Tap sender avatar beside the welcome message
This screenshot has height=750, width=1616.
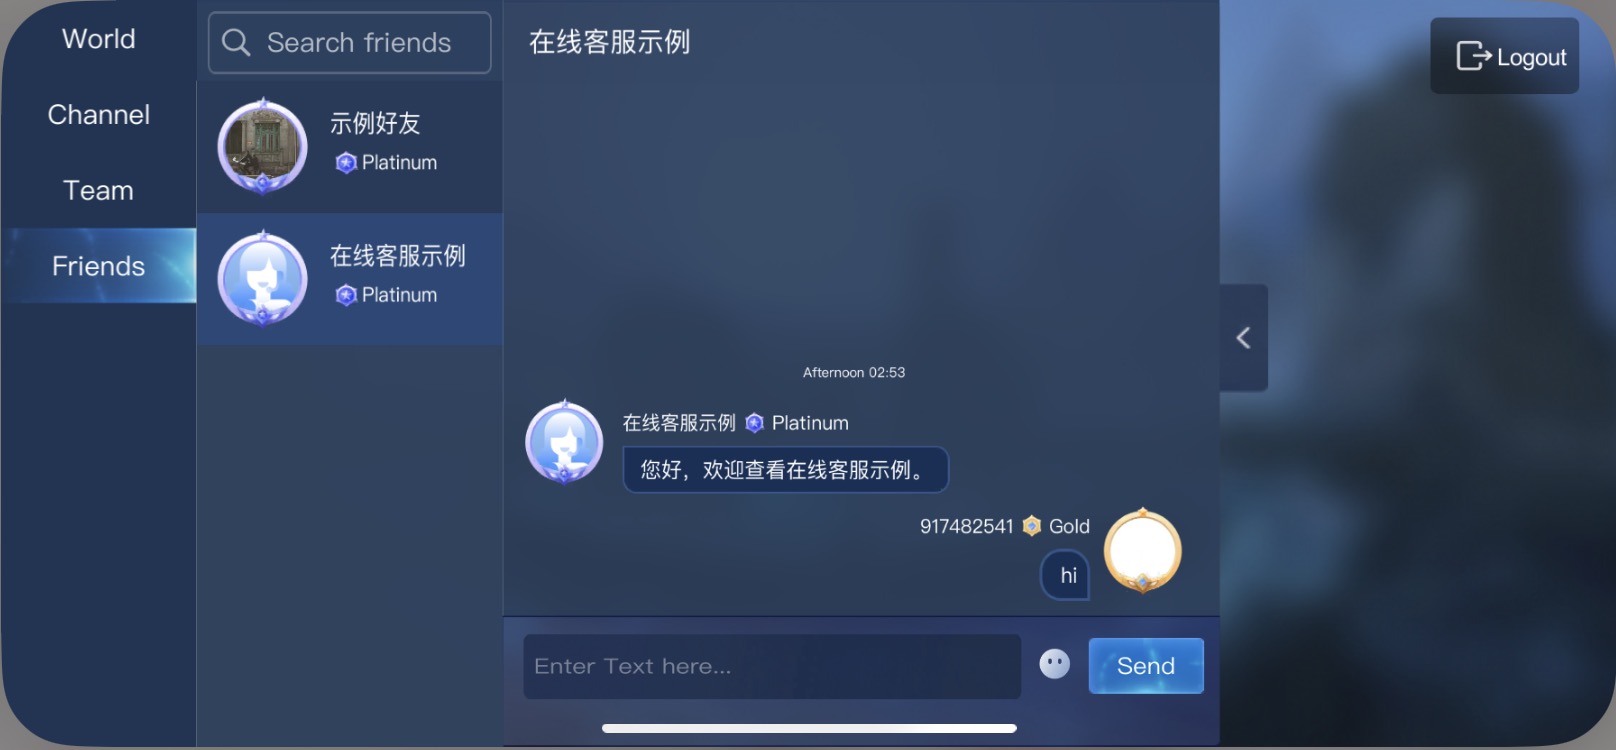point(564,442)
